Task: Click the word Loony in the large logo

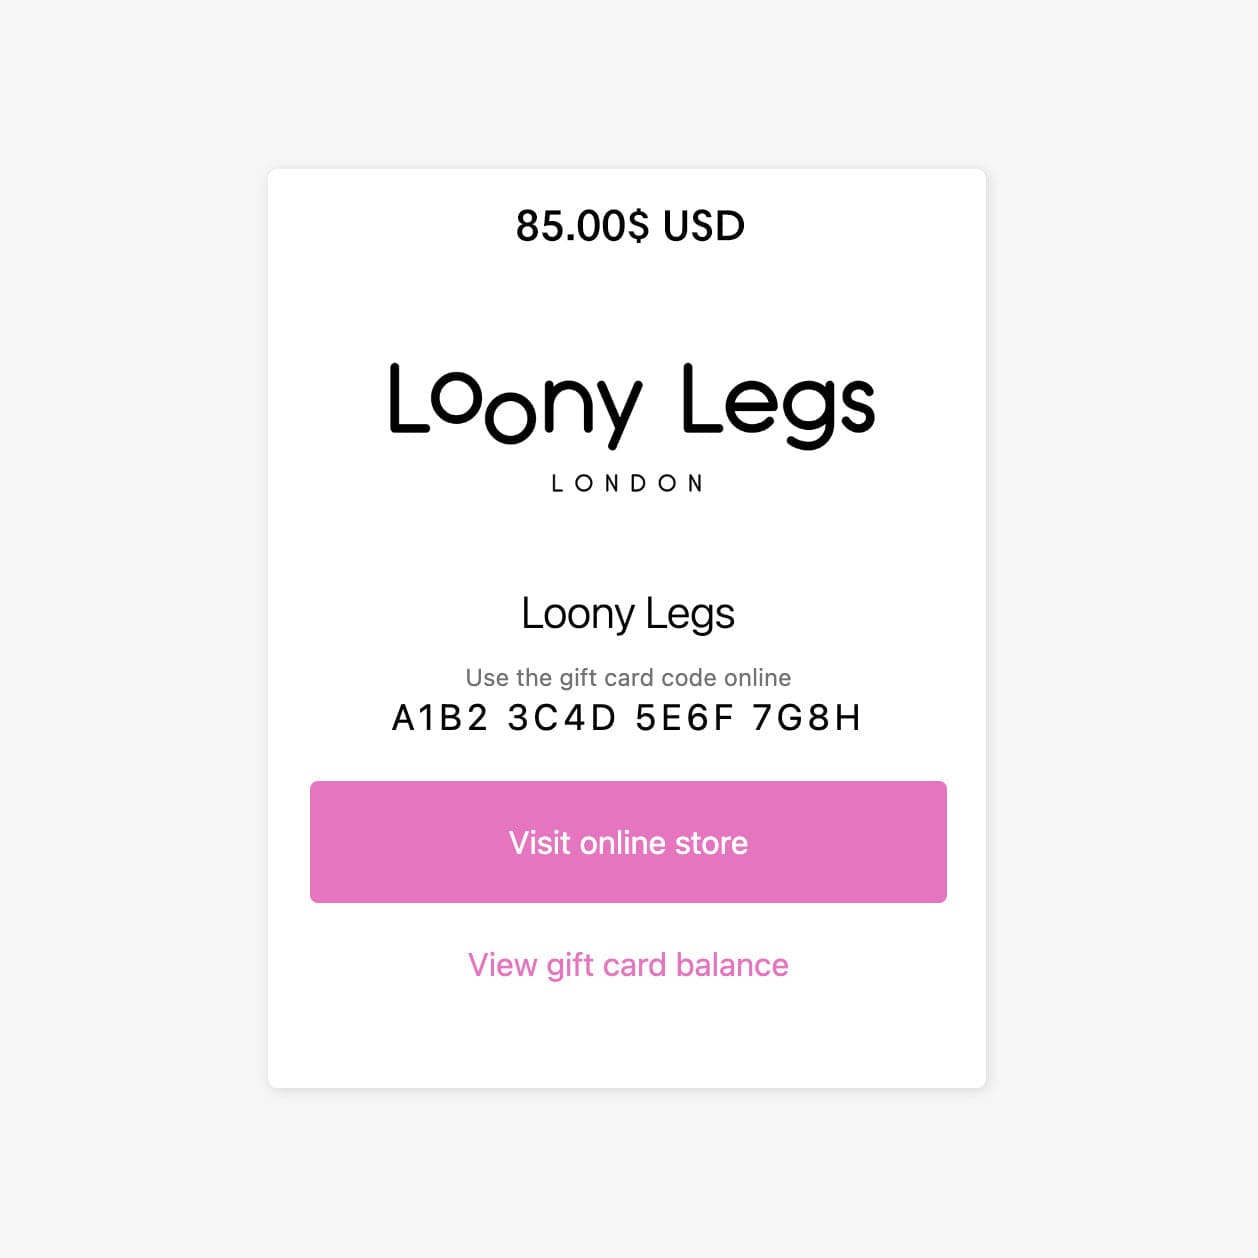Action: click(514, 404)
